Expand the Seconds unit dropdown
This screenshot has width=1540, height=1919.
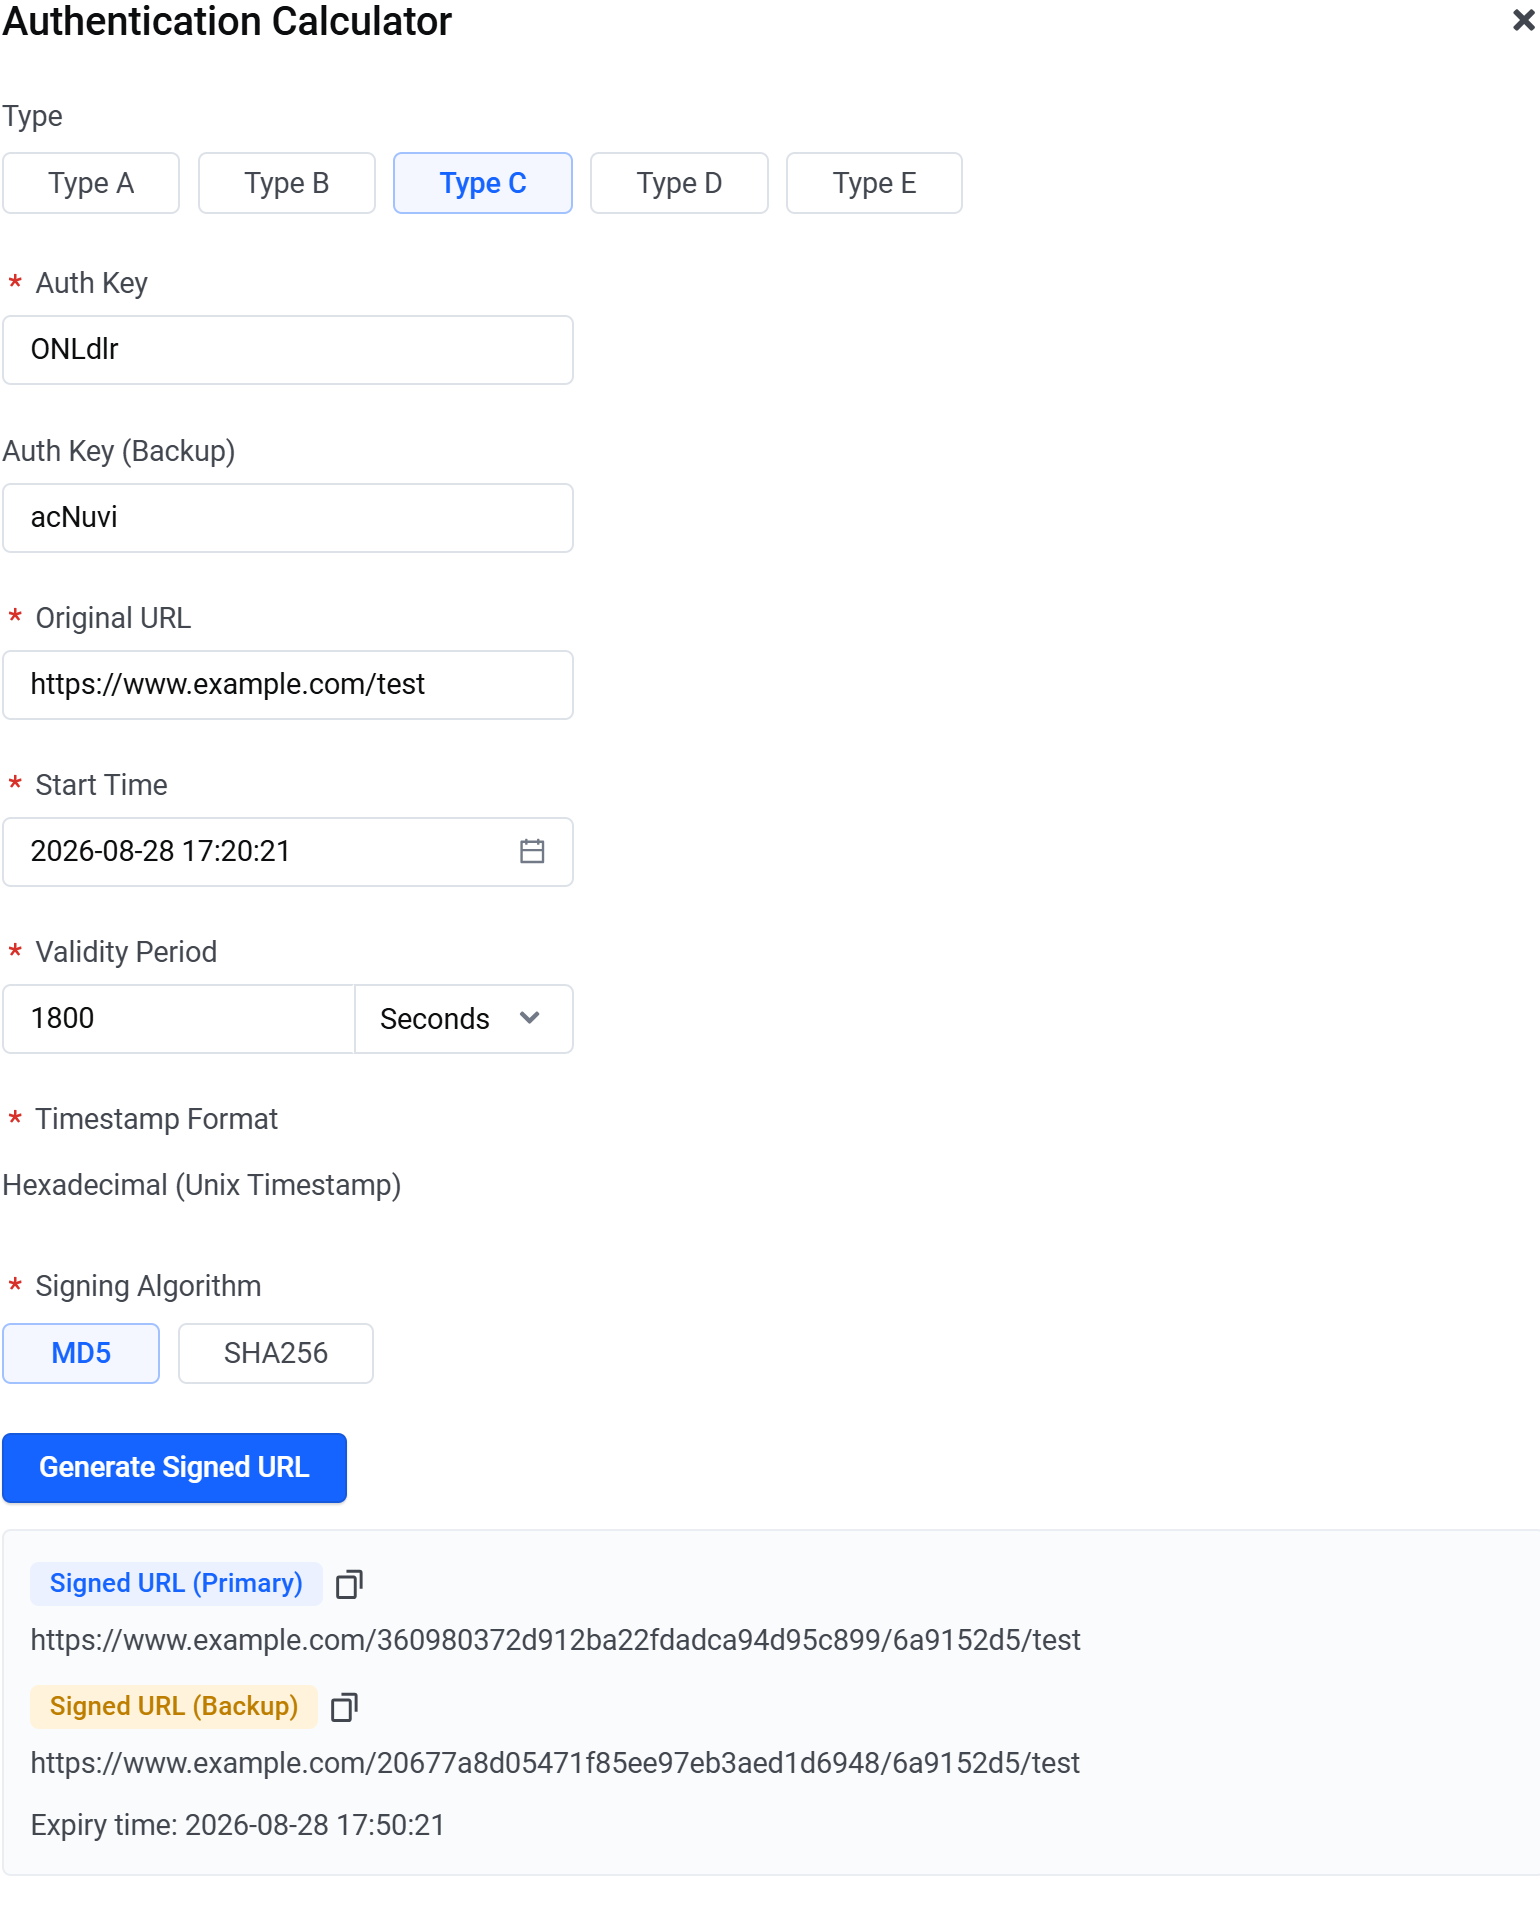tap(464, 1019)
